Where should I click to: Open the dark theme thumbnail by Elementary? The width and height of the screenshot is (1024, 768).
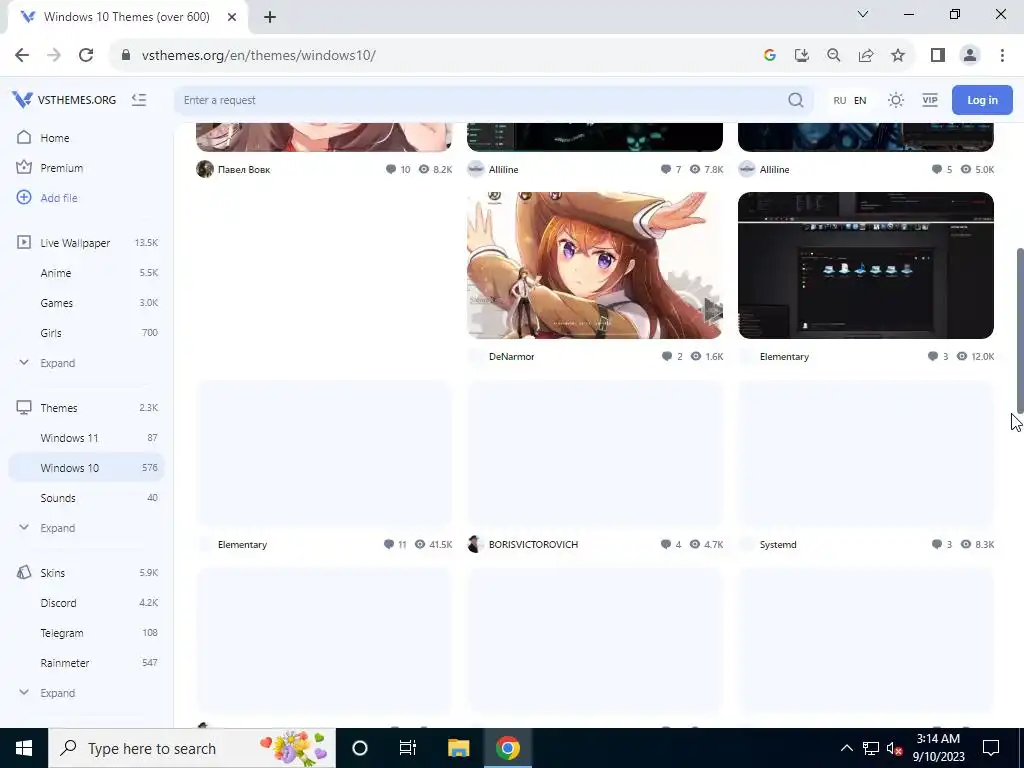(x=866, y=265)
